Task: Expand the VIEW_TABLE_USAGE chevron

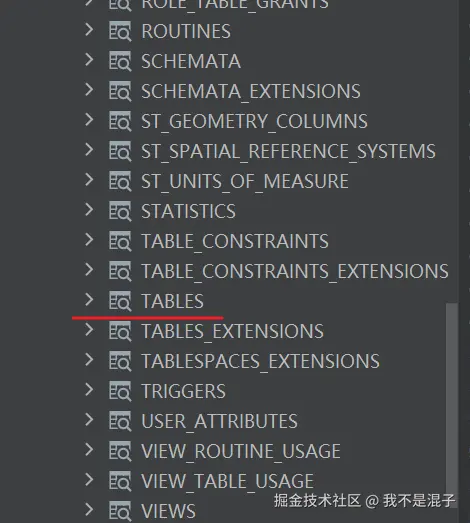Action: (x=89, y=479)
